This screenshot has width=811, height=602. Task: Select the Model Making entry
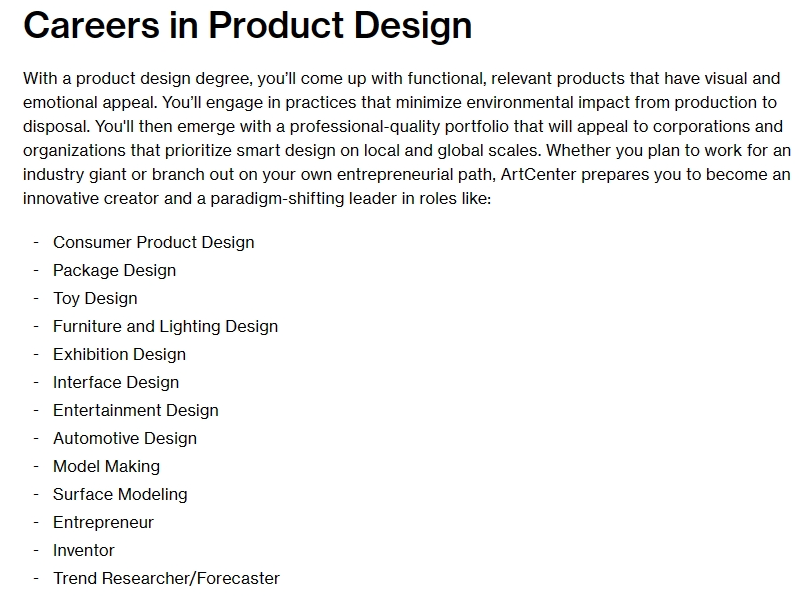click(107, 466)
